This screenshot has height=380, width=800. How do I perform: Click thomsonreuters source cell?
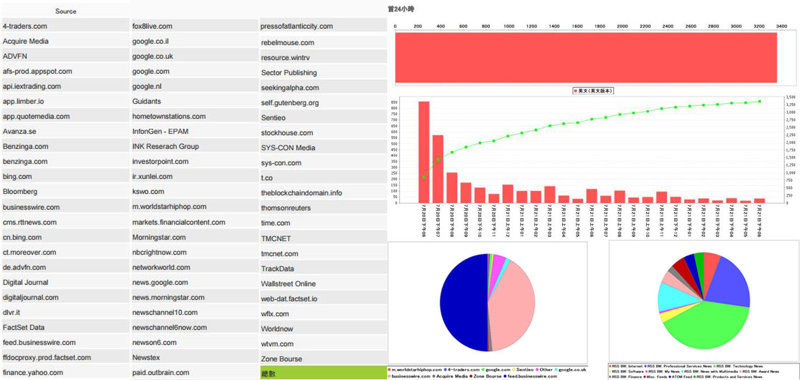pyautogui.click(x=323, y=208)
